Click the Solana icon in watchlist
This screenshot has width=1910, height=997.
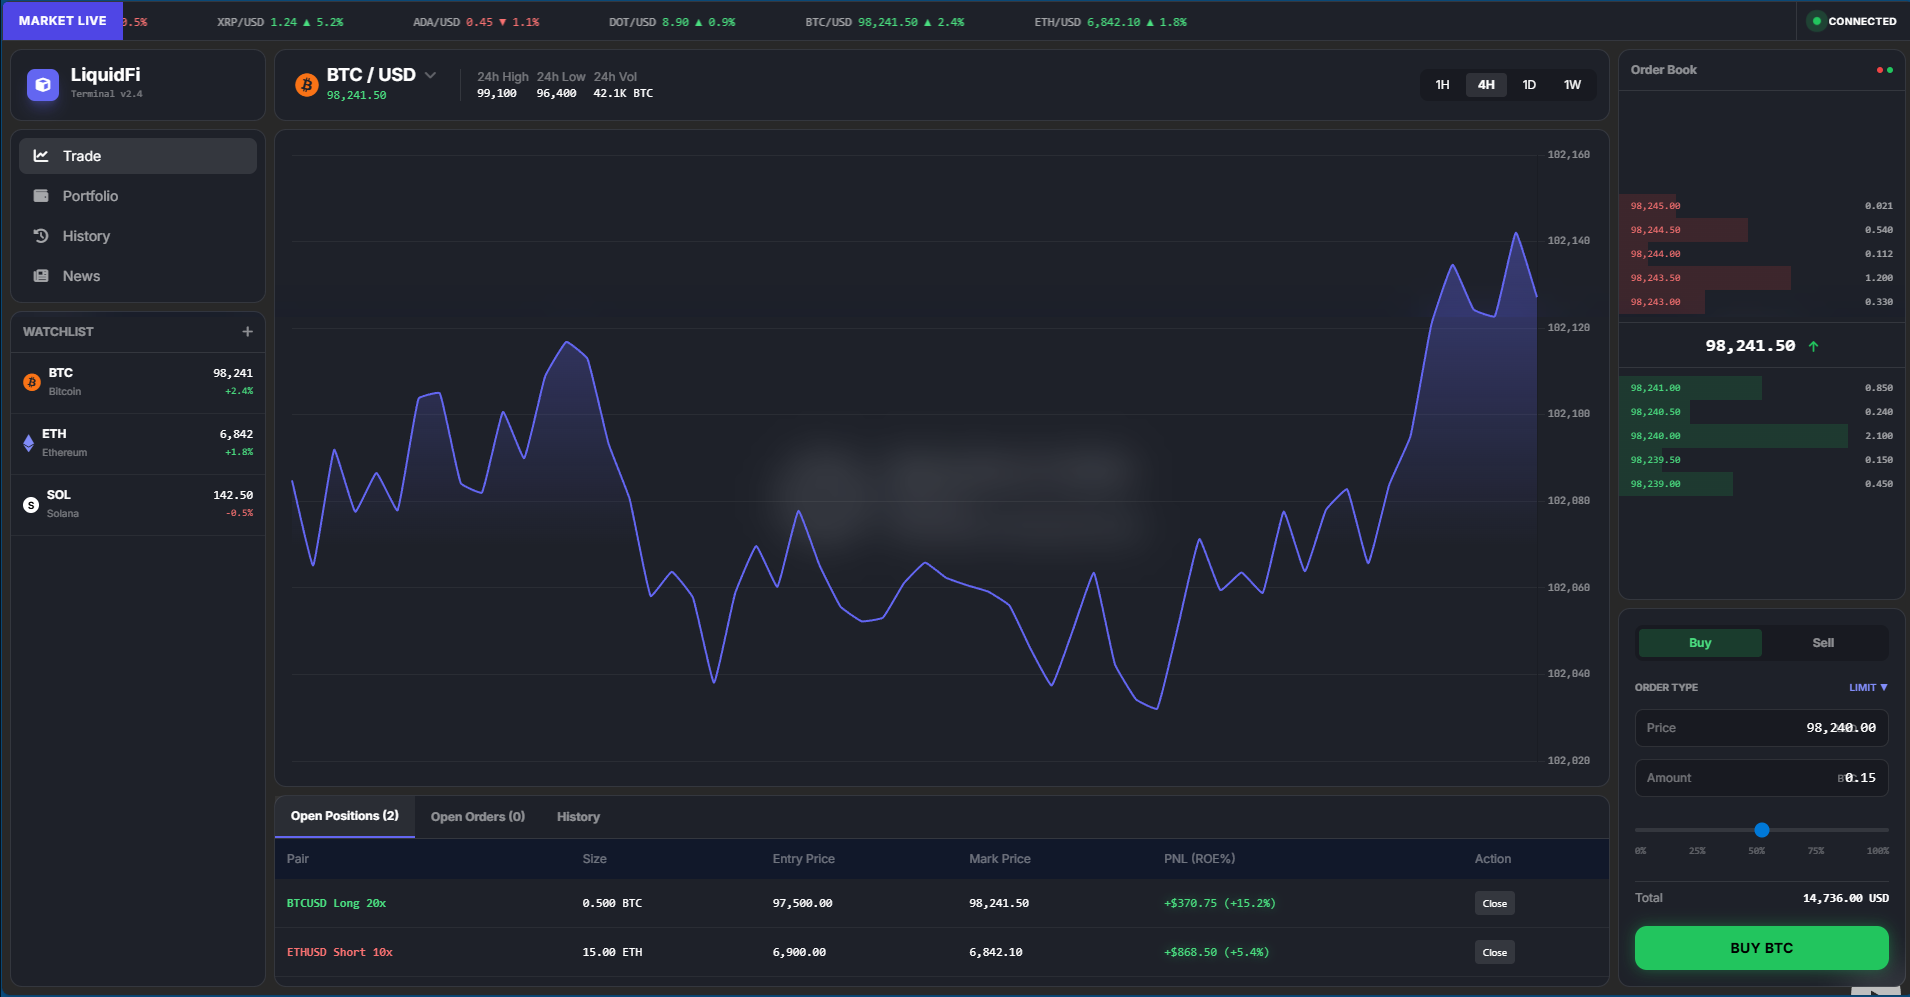tap(31, 504)
